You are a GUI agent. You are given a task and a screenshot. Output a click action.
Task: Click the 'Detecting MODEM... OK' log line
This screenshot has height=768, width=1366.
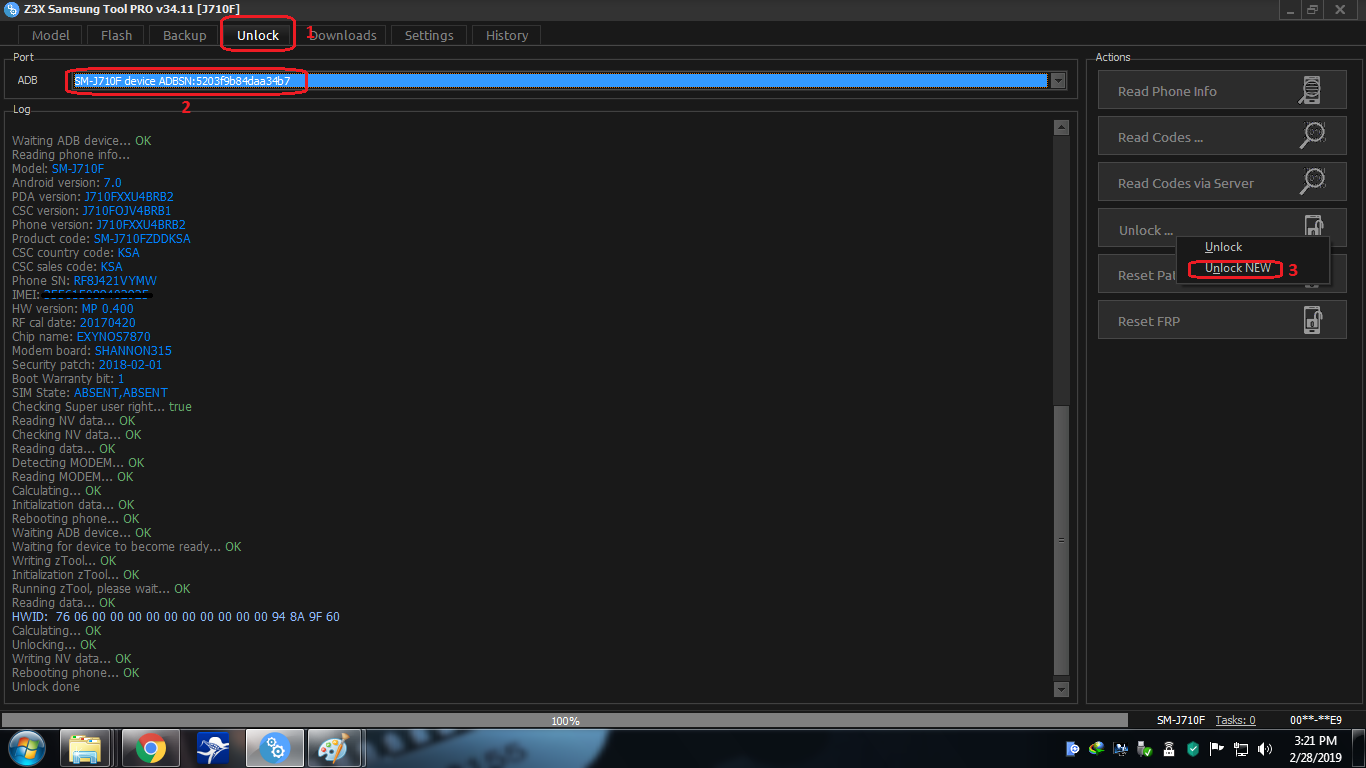[78, 463]
